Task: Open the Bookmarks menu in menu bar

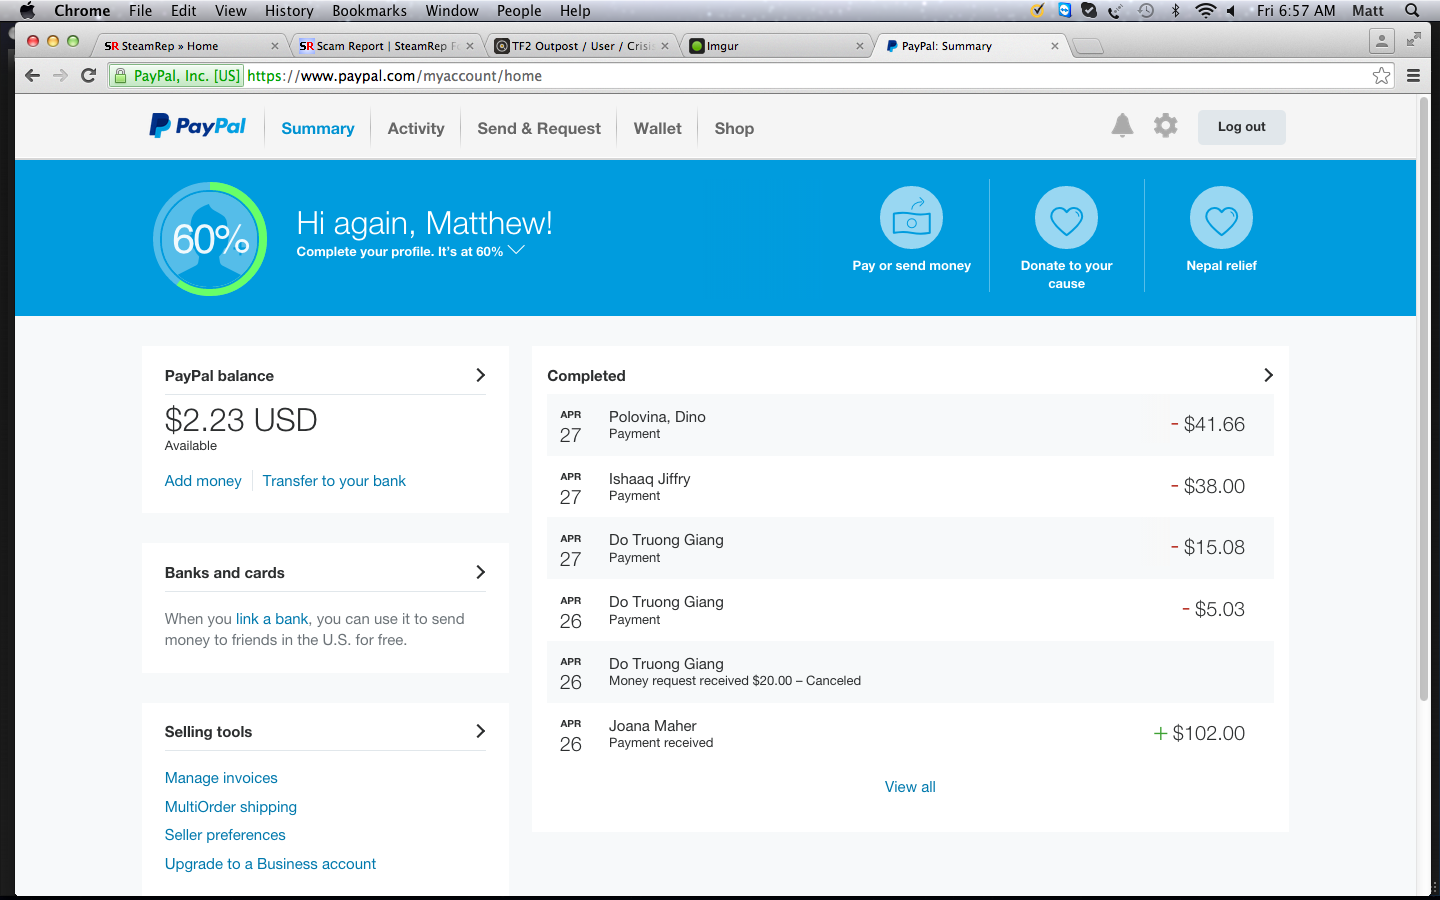Action: point(369,11)
